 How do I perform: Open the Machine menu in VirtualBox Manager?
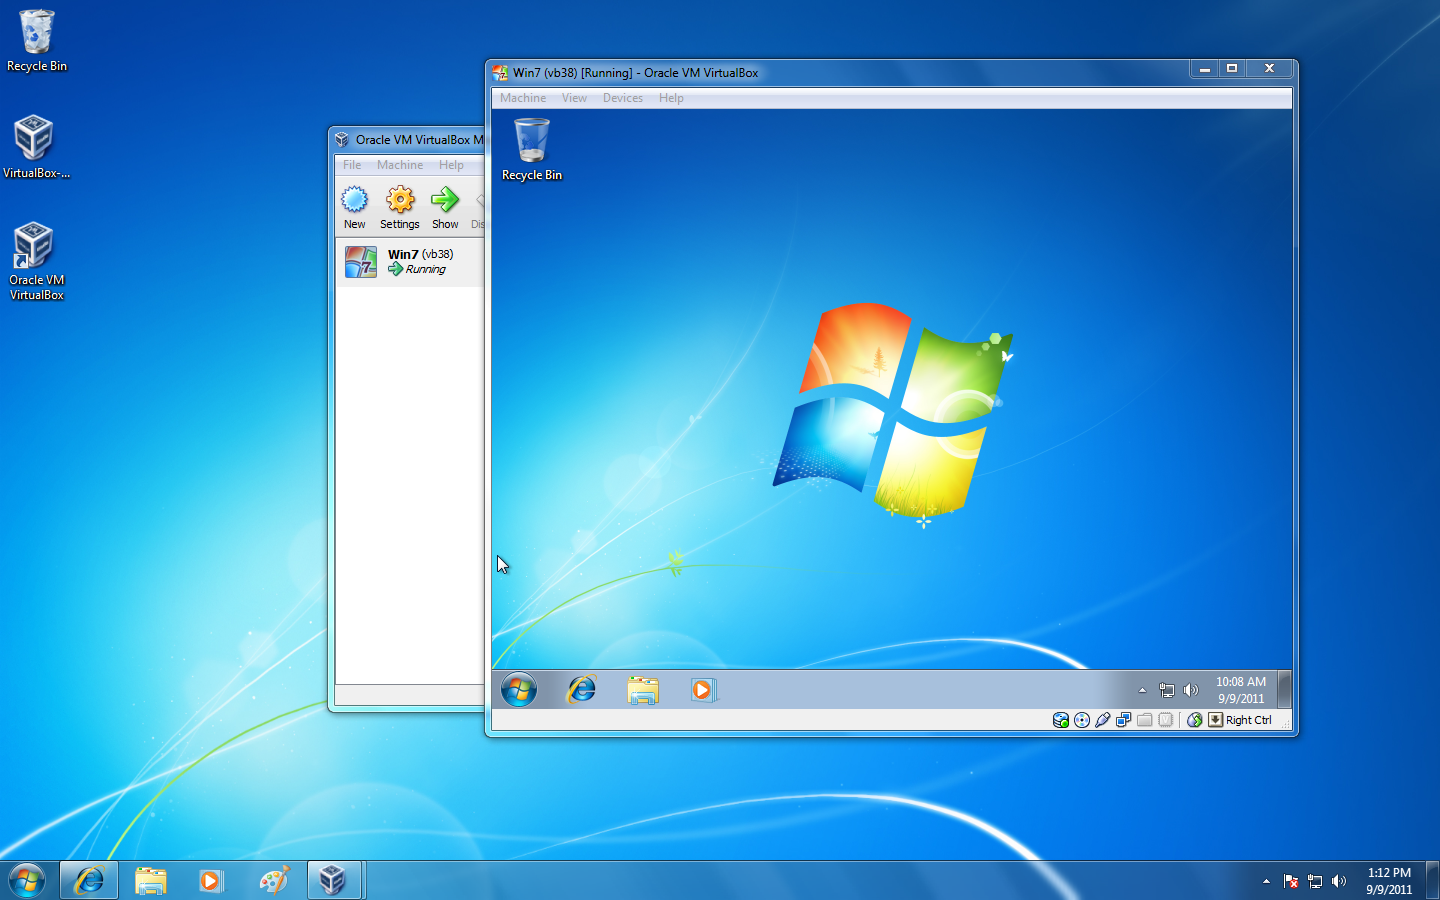tap(400, 165)
